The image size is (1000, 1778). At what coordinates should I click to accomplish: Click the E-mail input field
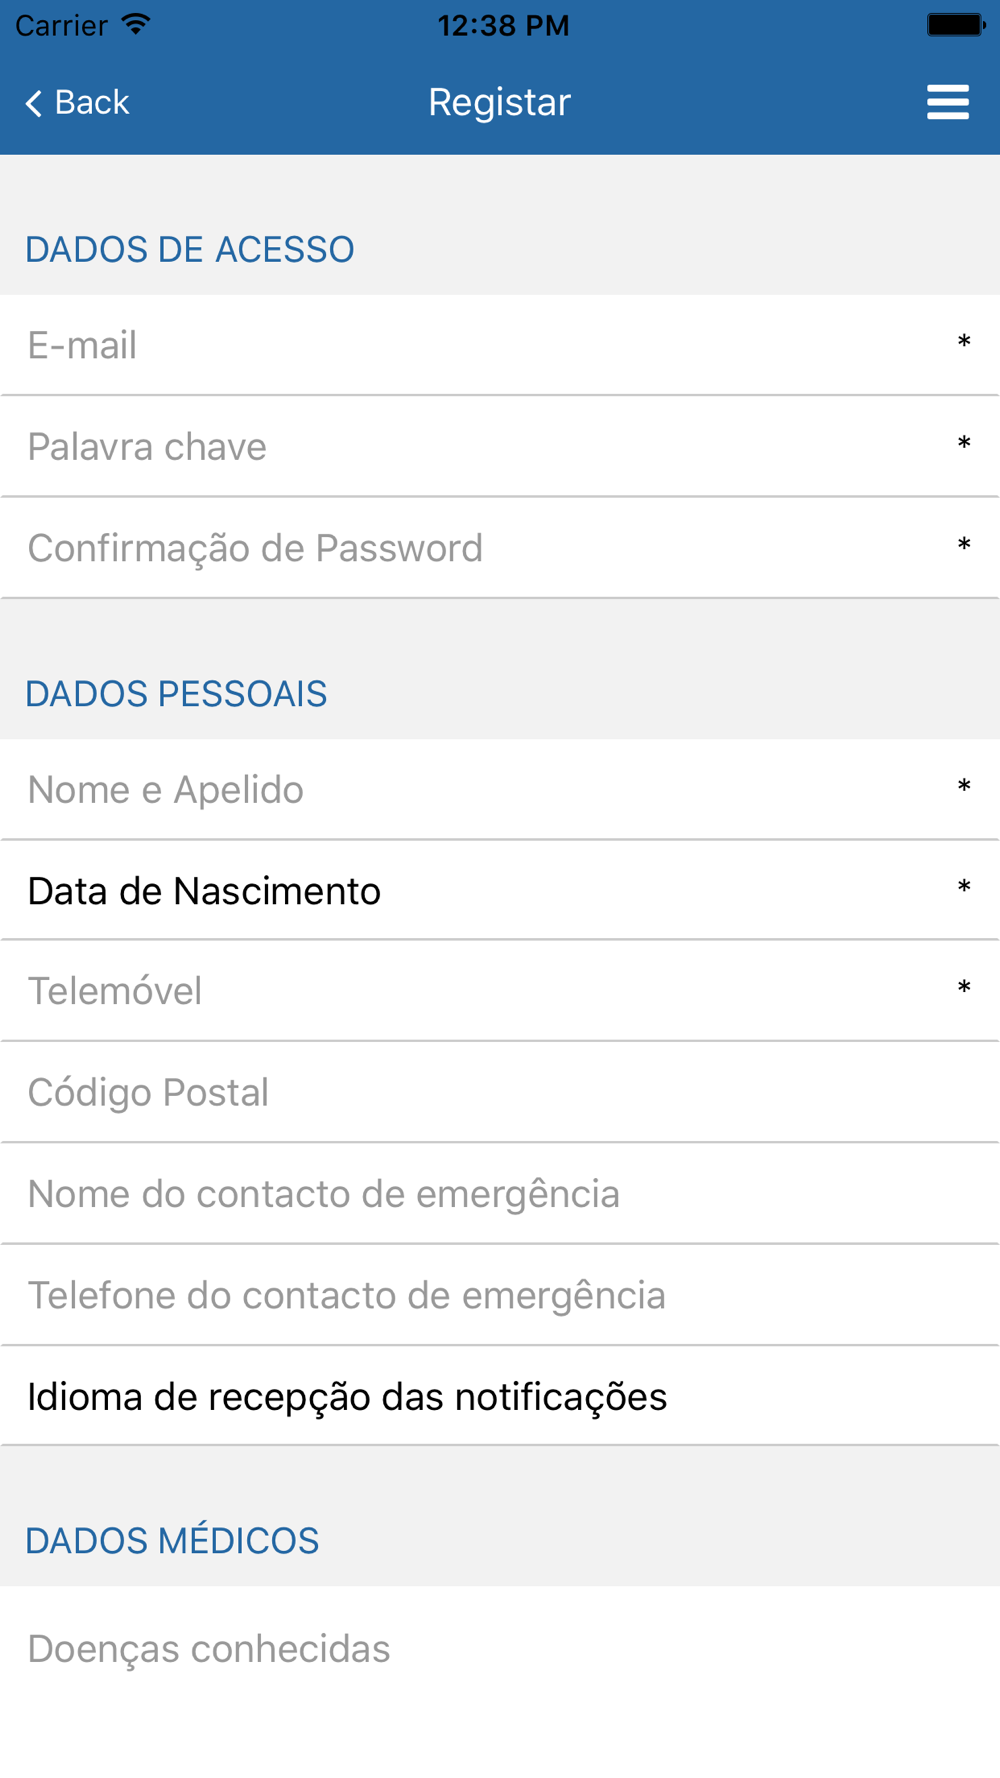pos(500,345)
